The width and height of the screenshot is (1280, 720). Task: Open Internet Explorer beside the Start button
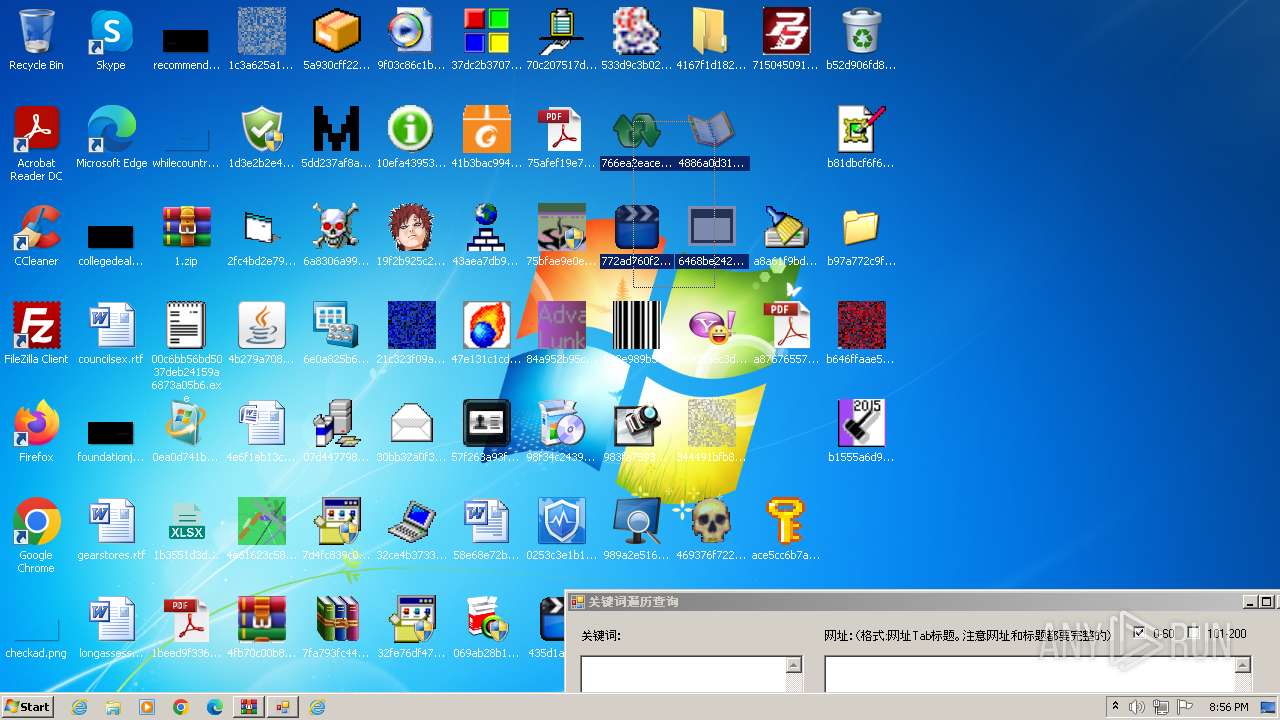pos(79,707)
